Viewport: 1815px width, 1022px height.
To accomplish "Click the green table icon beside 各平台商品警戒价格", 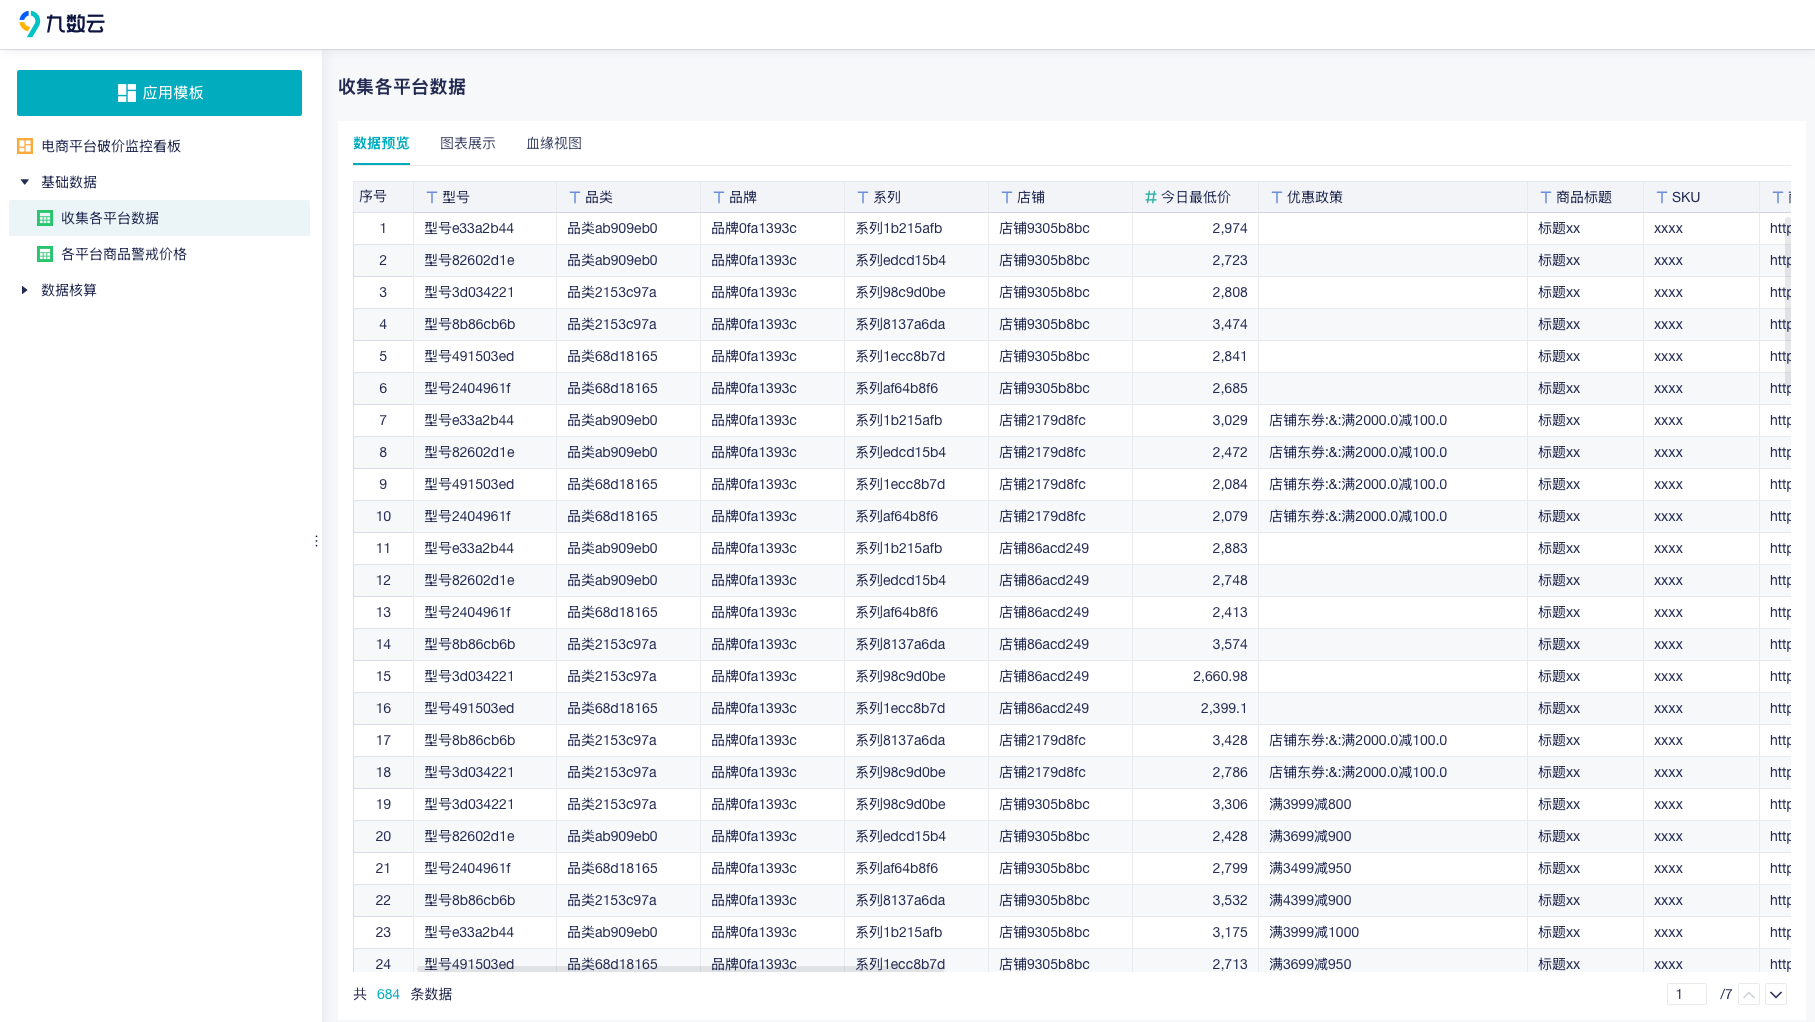I will point(45,254).
